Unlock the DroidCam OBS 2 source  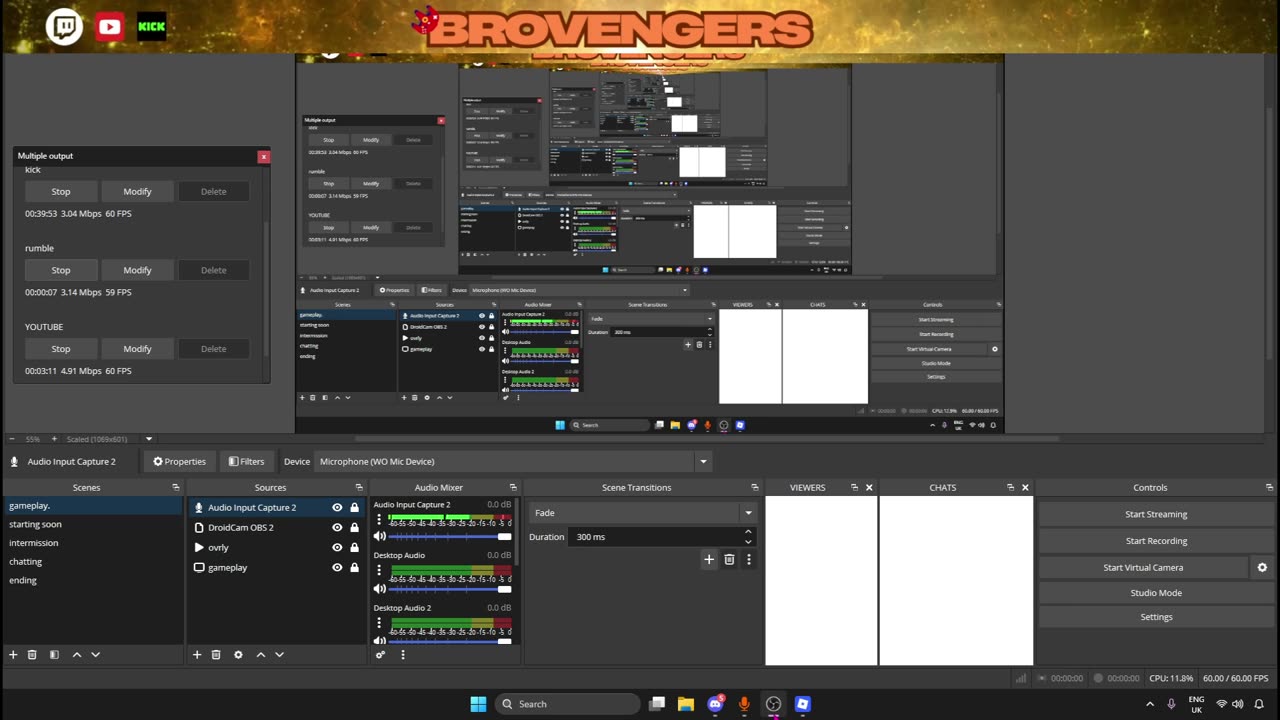coord(354,528)
